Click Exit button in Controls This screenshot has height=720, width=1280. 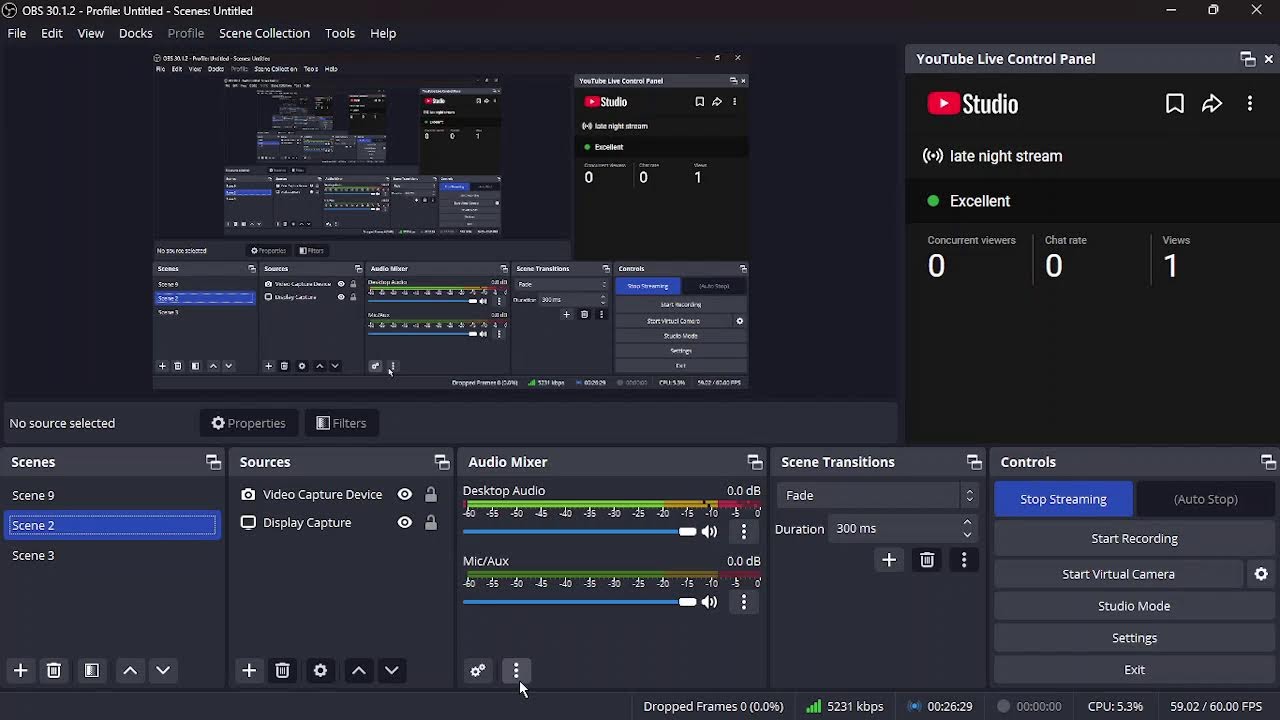(1134, 670)
